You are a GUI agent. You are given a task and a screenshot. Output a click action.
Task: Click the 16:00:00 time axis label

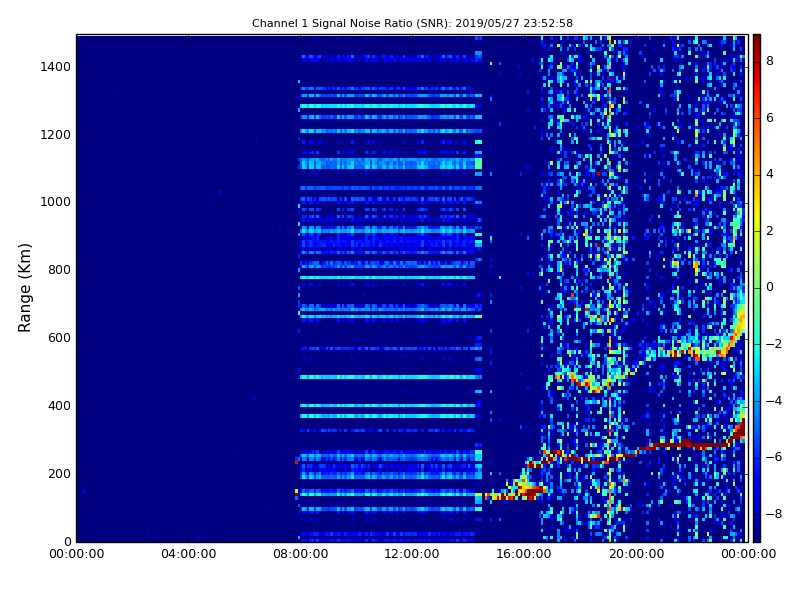(523, 554)
